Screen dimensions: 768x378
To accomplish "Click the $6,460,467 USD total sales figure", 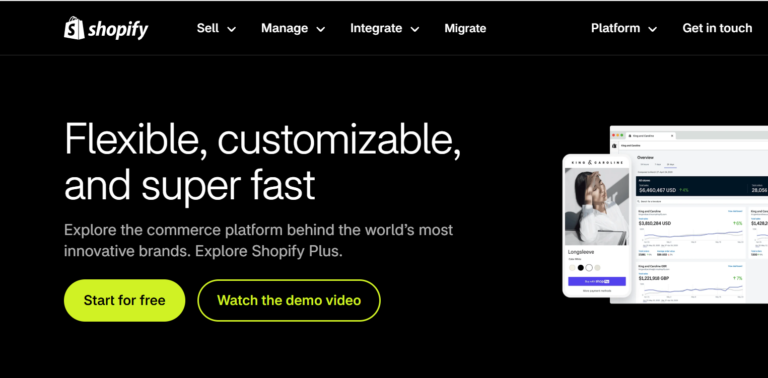I will (x=658, y=190).
